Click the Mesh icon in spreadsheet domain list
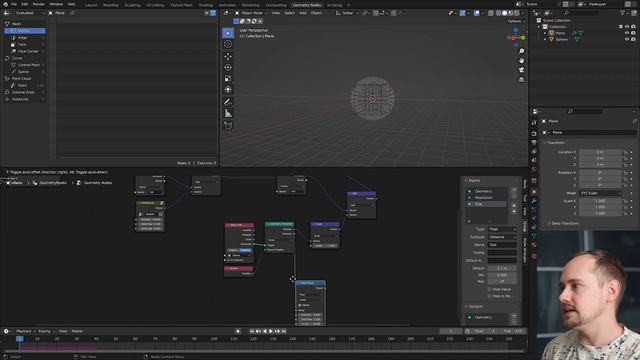 (x=7, y=24)
